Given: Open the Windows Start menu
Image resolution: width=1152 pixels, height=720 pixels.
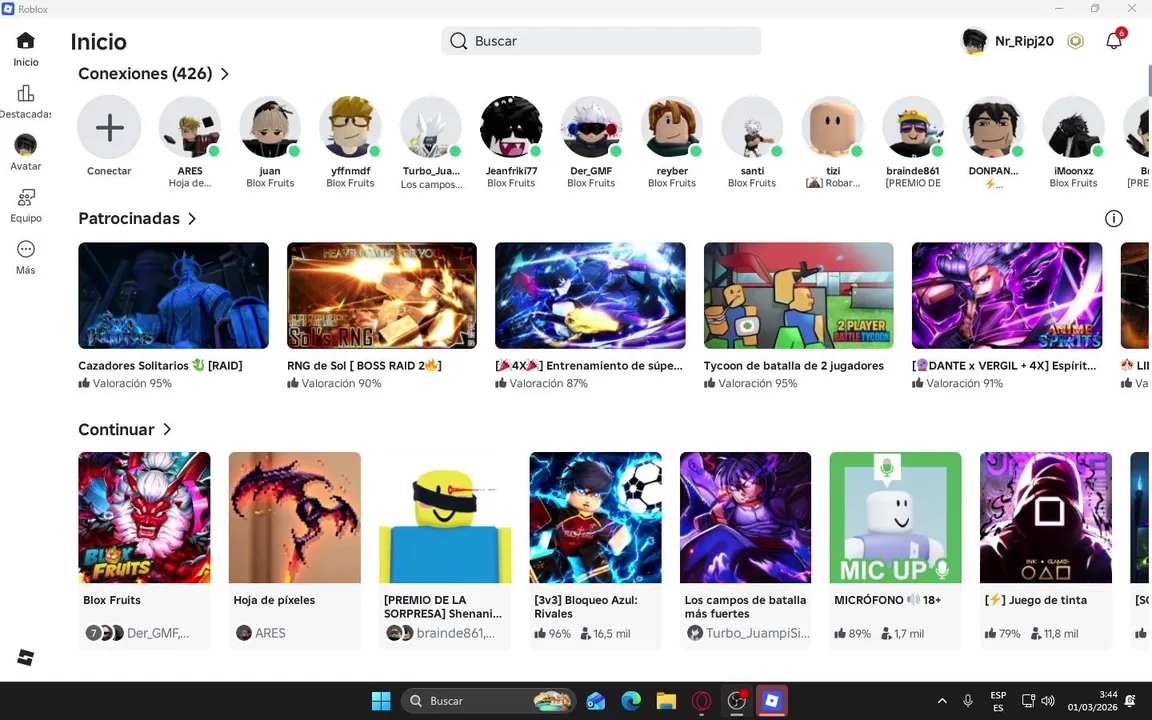Looking at the screenshot, I should coord(381,701).
